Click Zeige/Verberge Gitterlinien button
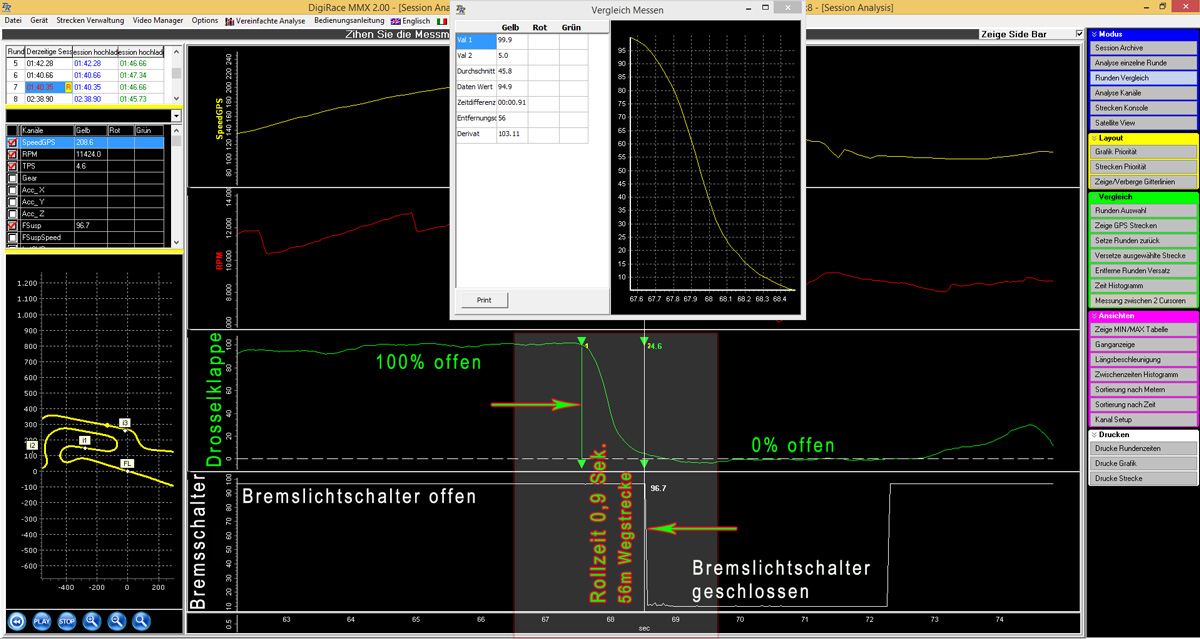Image resolution: width=1200 pixels, height=639 pixels. pos(1143,182)
